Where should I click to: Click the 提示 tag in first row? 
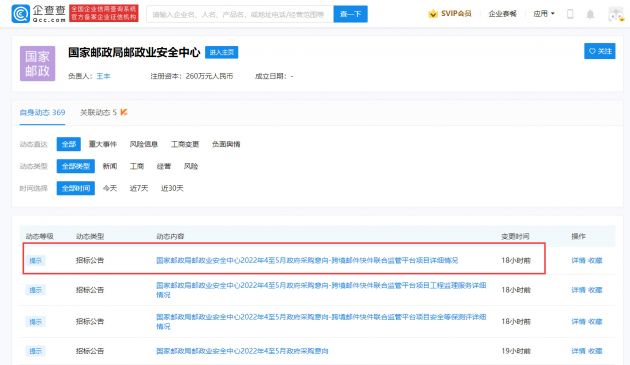(x=35, y=260)
